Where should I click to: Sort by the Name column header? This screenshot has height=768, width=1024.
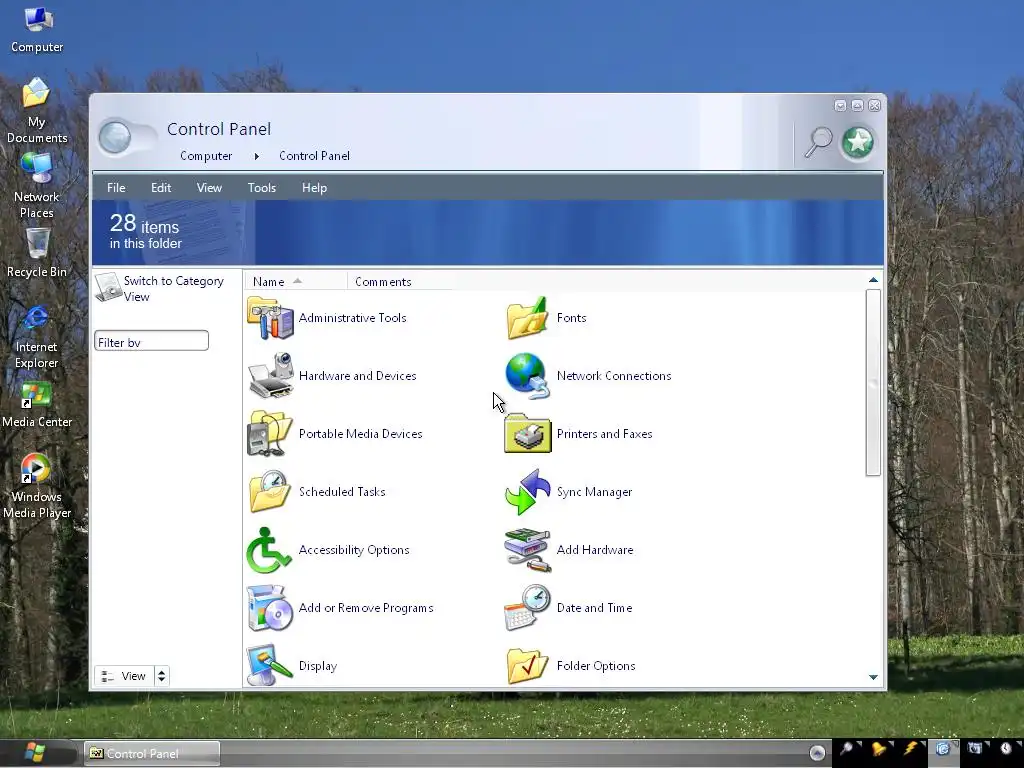(296, 281)
